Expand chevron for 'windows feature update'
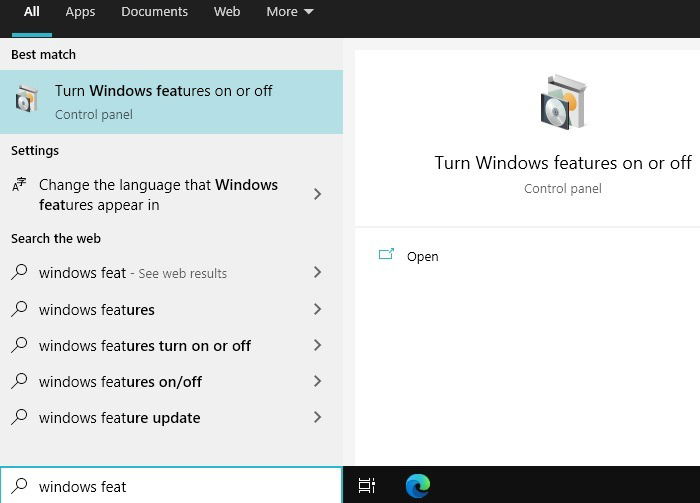700x503 pixels. click(317, 417)
